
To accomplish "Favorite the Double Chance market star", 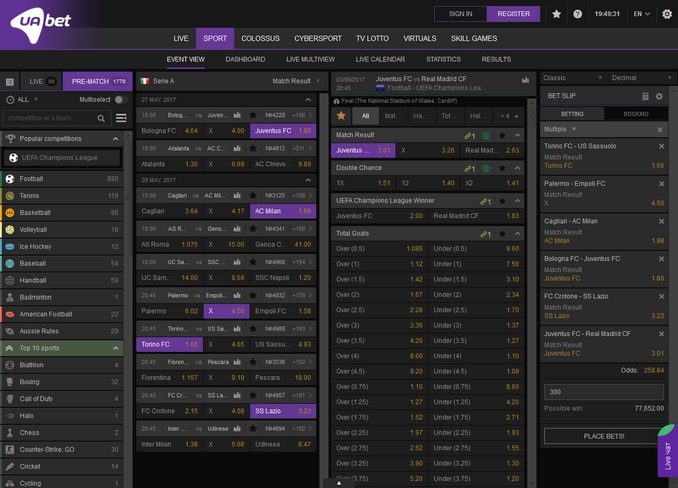I will [502, 168].
